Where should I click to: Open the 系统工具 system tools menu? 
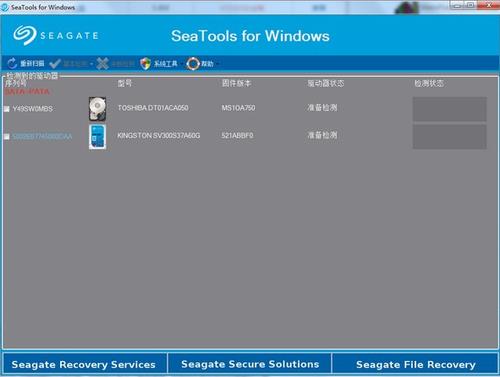(165, 63)
